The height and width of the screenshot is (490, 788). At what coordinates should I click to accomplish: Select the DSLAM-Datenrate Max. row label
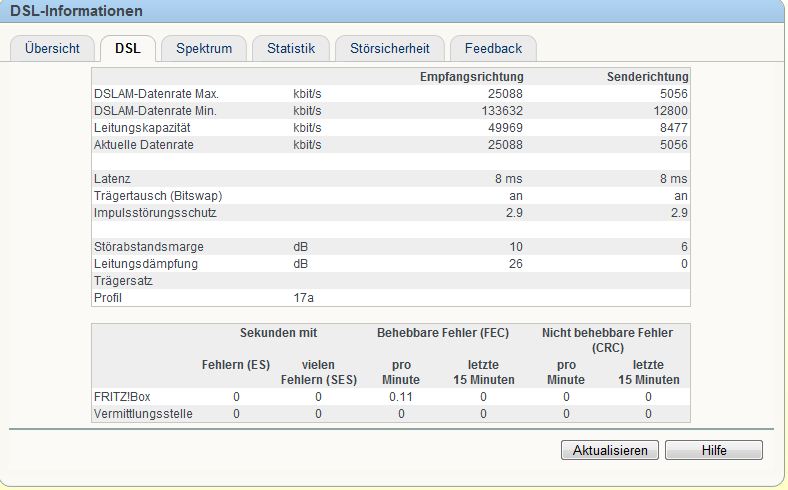[156, 94]
